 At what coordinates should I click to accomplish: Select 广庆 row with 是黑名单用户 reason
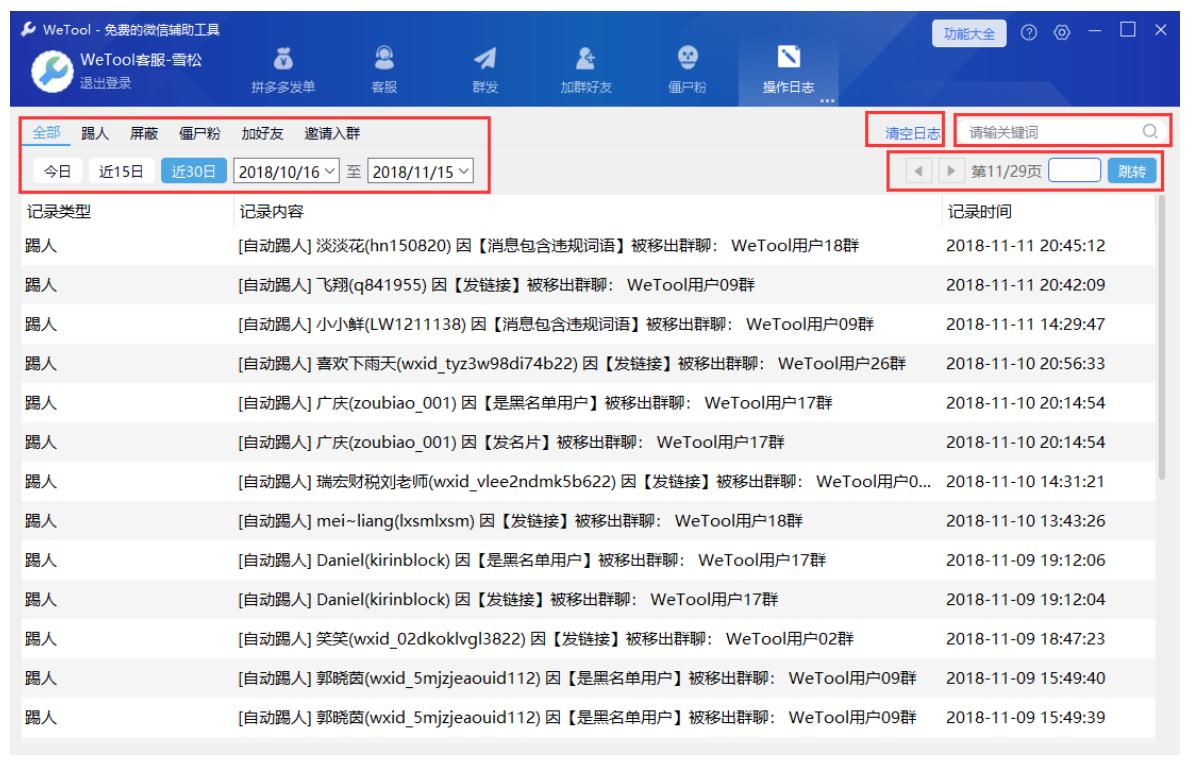(x=588, y=403)
